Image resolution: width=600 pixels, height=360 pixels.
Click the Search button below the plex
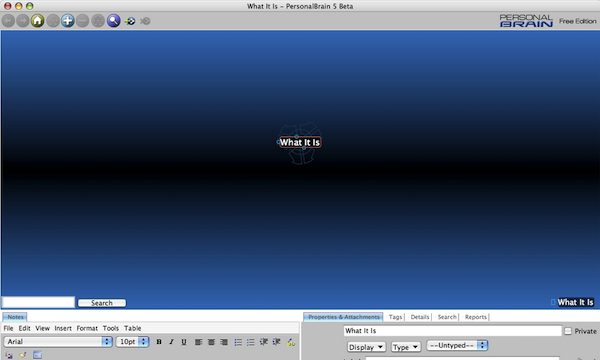tap(102, 303)
